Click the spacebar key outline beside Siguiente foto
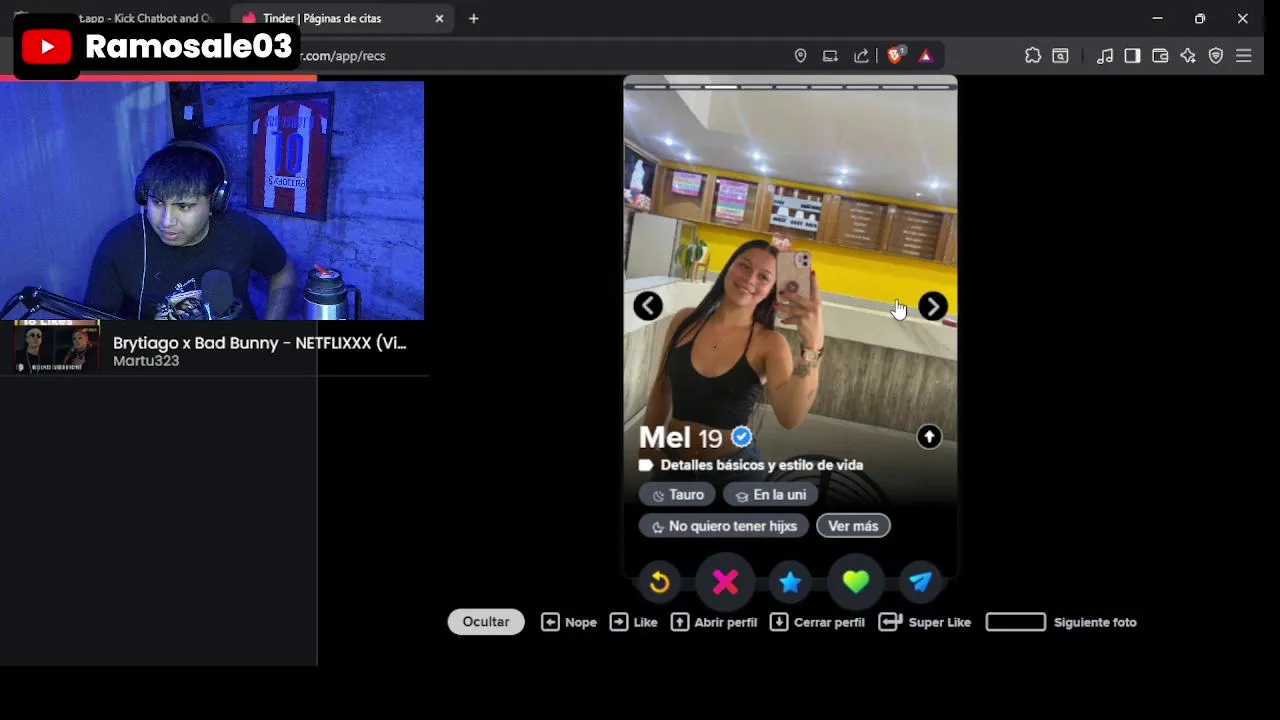This screenshot has width=1280, height=720. coord(1016,622)
